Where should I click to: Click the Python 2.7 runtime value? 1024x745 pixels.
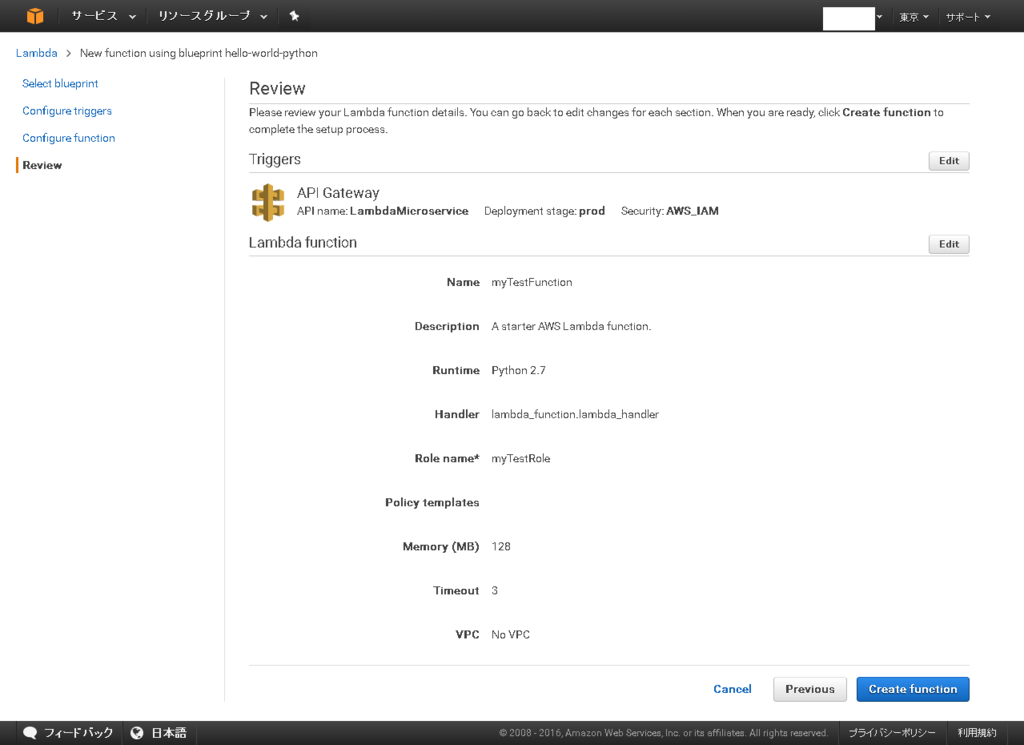pos(519,370)
